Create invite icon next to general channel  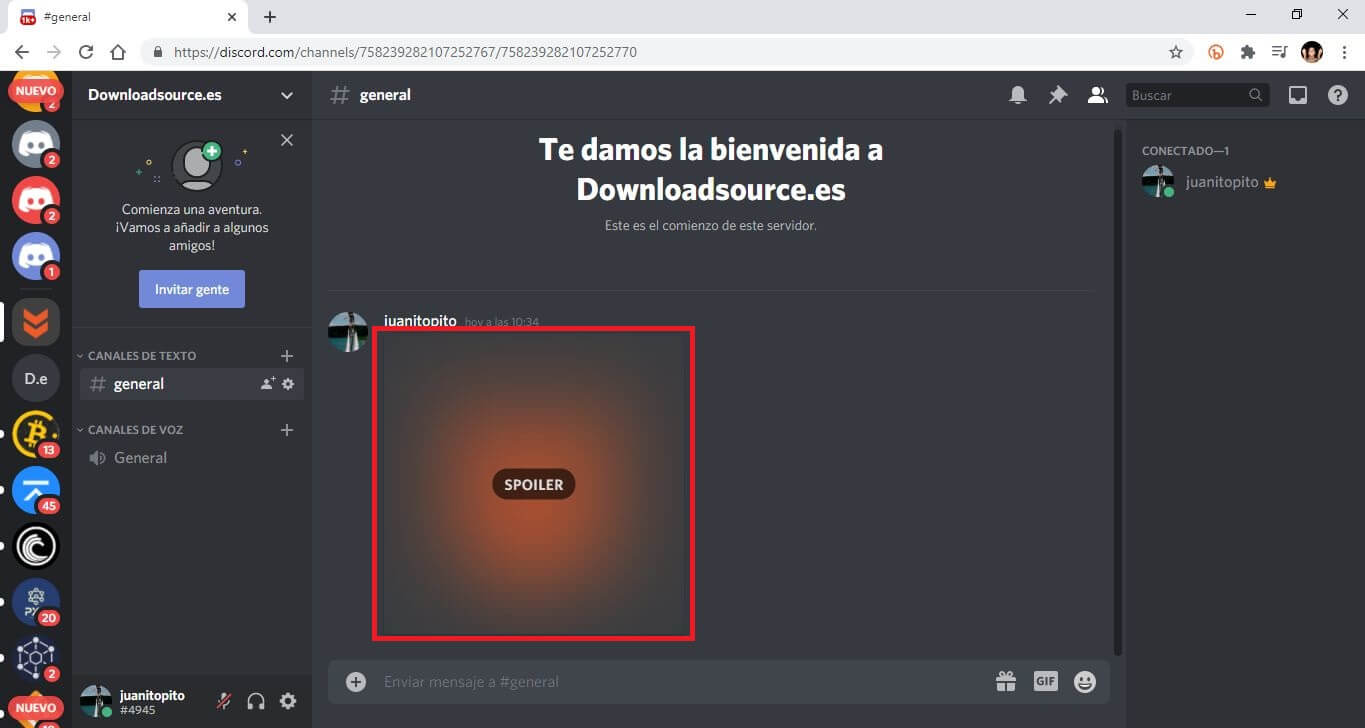pos(268,384)
